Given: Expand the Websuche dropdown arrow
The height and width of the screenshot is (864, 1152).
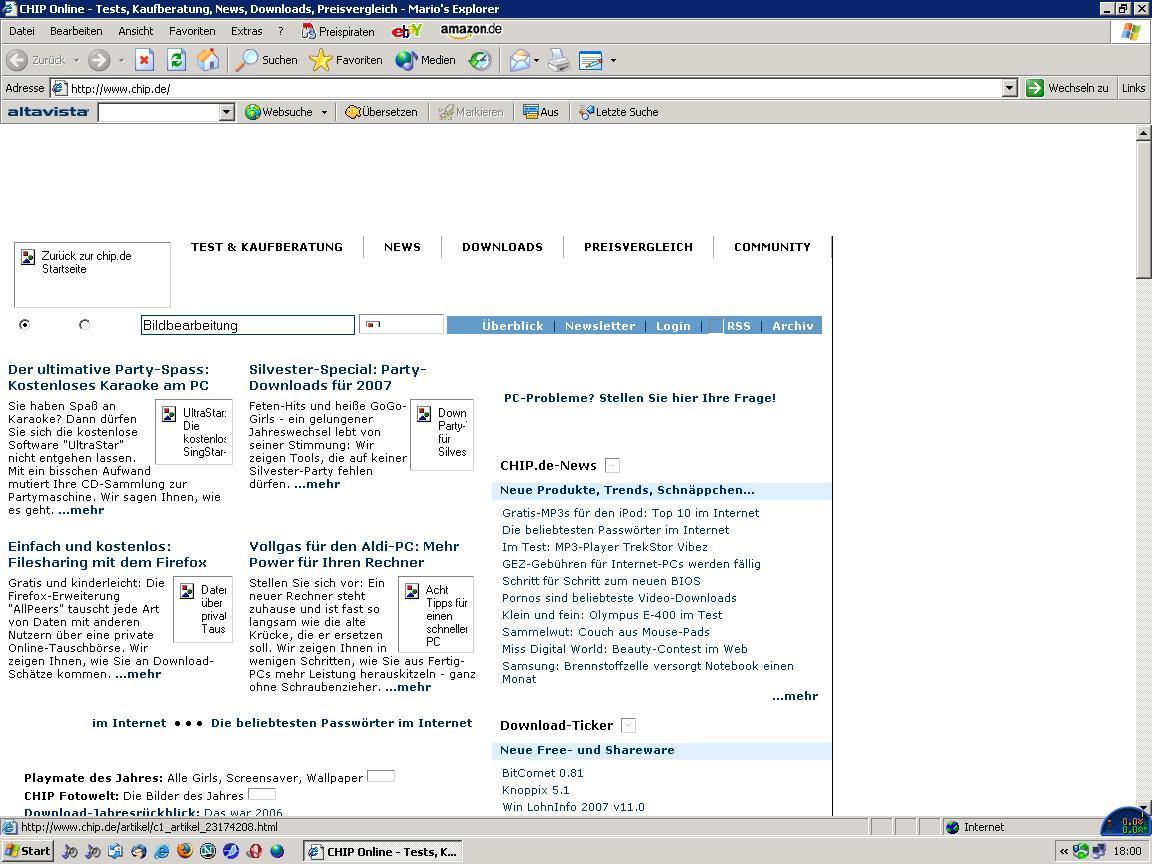Looking at the screenshot, I should point(324,112).
